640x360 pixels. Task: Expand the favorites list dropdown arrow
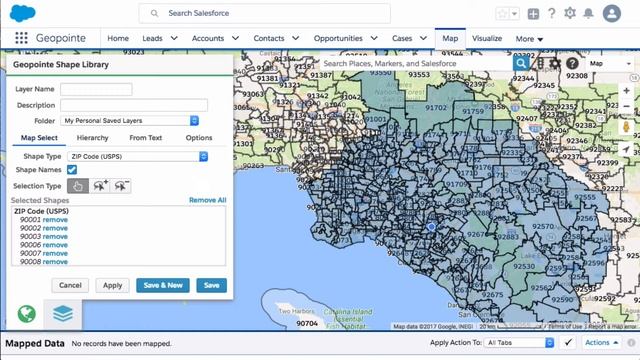(514, 13)
